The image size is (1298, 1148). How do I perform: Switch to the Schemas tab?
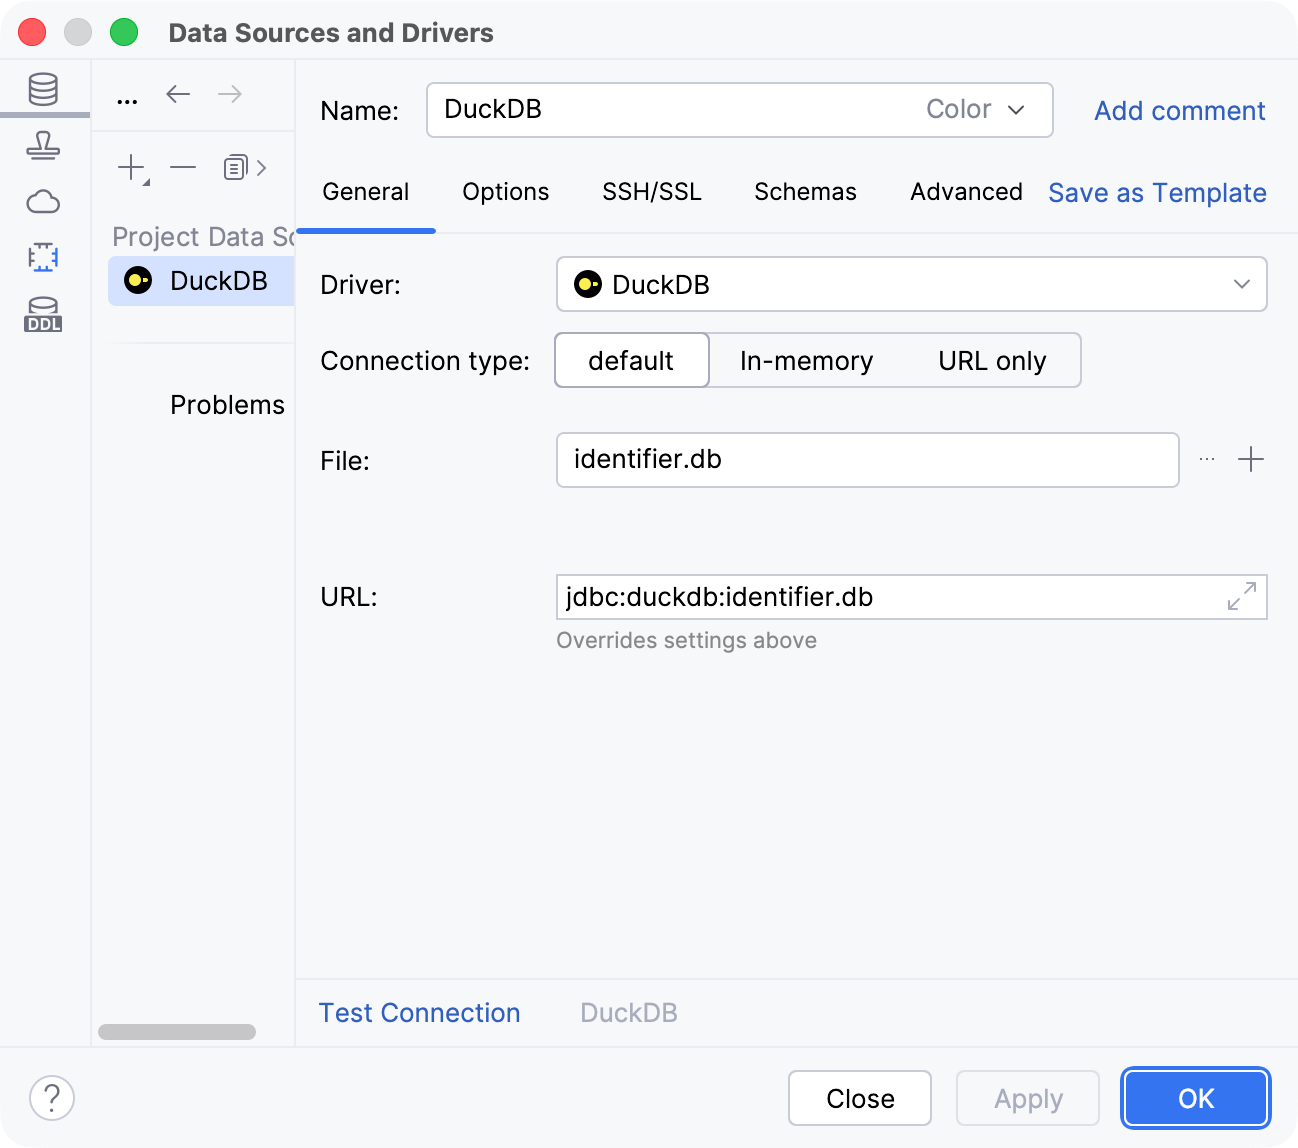805,192
